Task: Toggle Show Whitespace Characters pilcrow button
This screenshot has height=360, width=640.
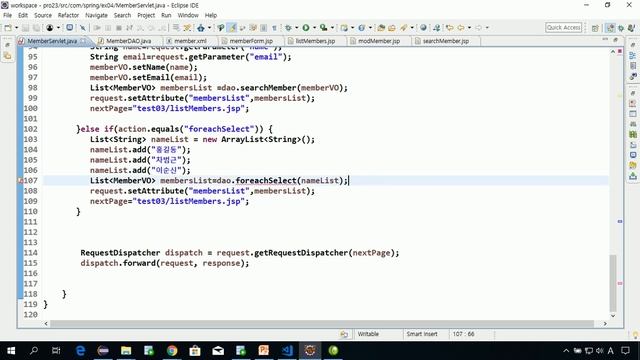Action: tap(274, 28)
